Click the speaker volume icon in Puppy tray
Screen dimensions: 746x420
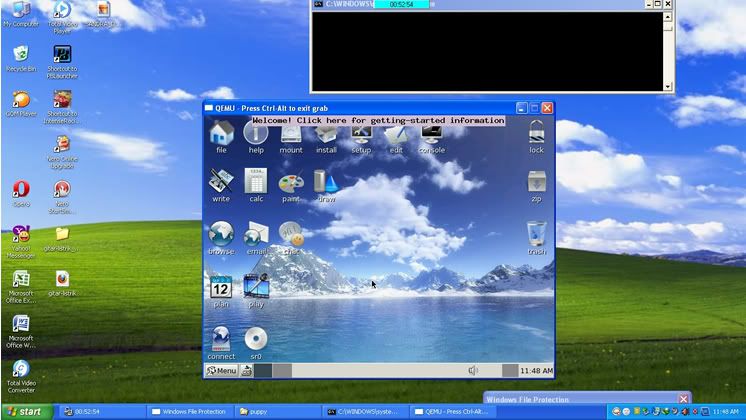pos(472,371)
